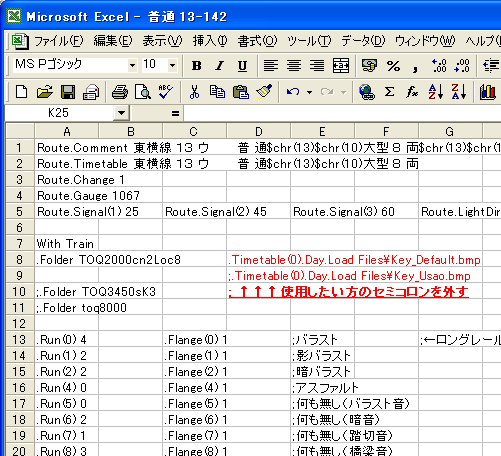This screenshot has height=456, width=501.
Task: Insert hyperlink using the globe icon
Action: point(367,92)
